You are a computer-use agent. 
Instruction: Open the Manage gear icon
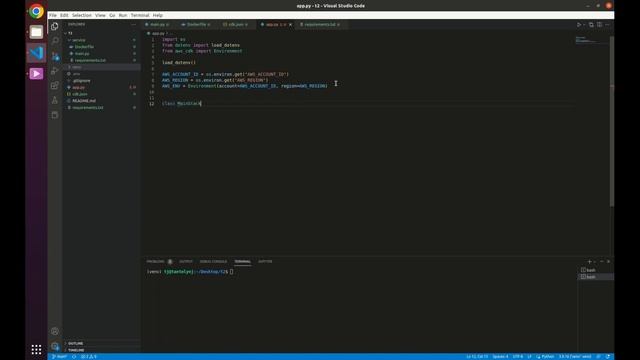[55, 346]
